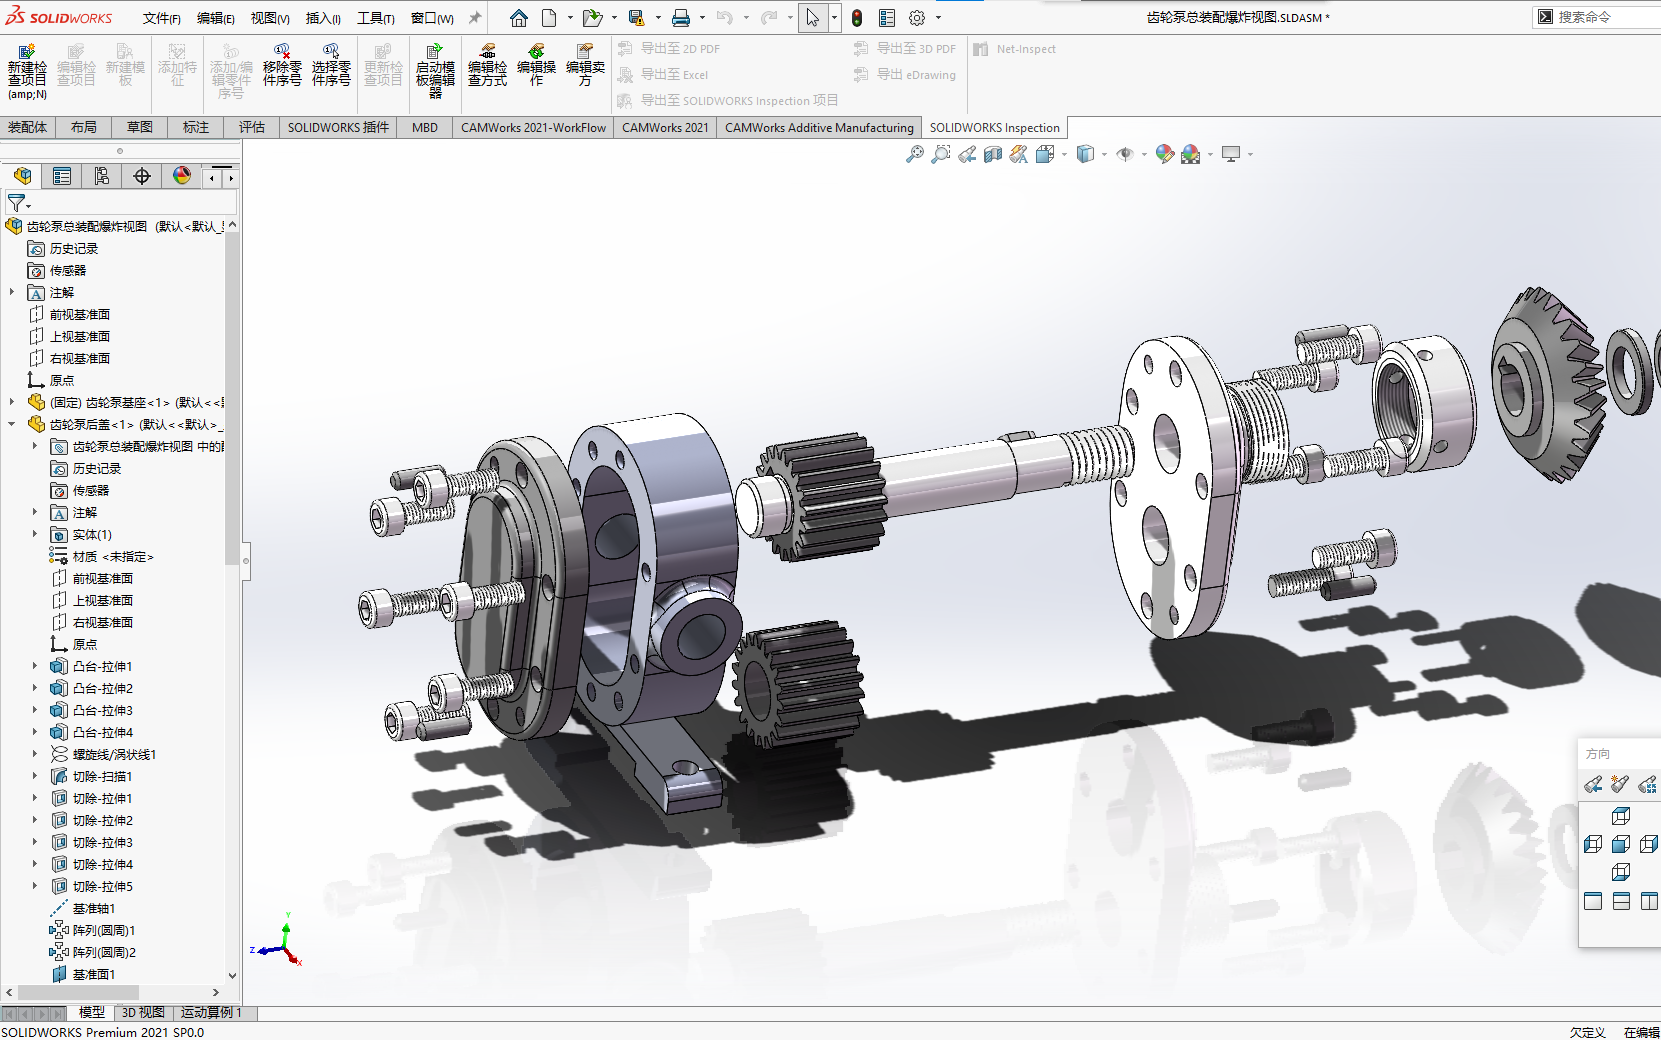
Task: Select the Zoom to Fit tool
Action: coord(914,154)
